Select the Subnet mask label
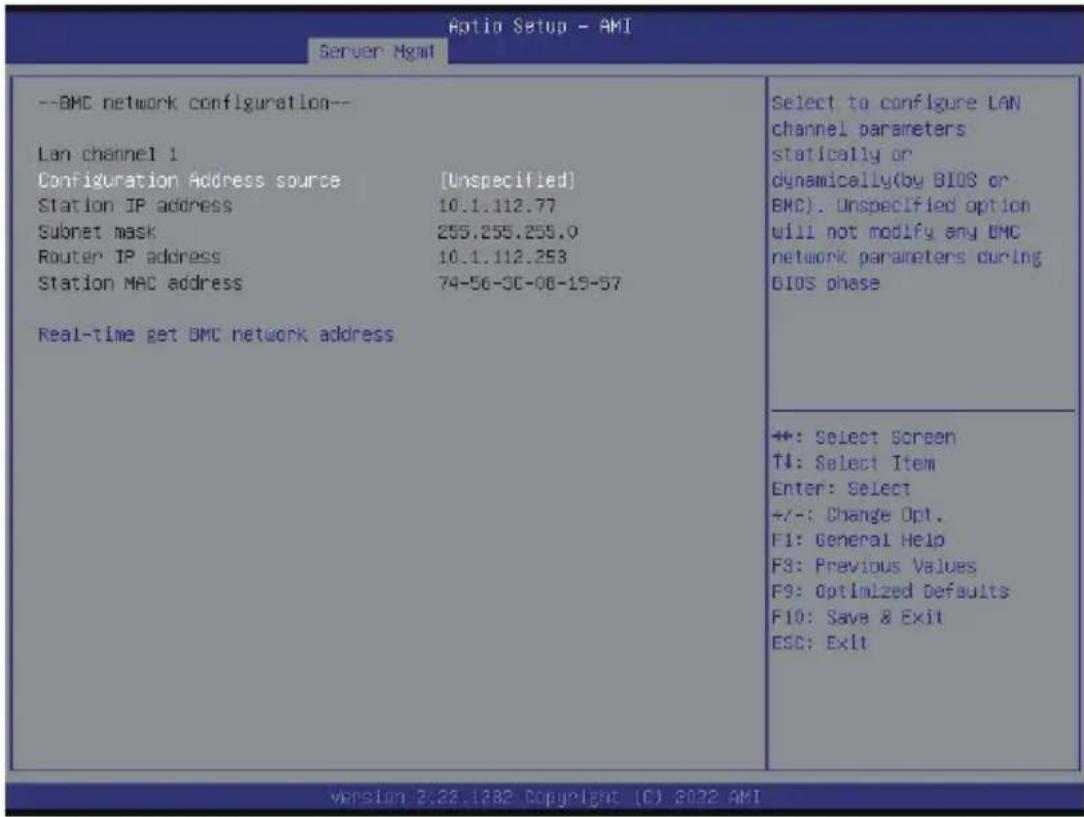 pos(97,232)
